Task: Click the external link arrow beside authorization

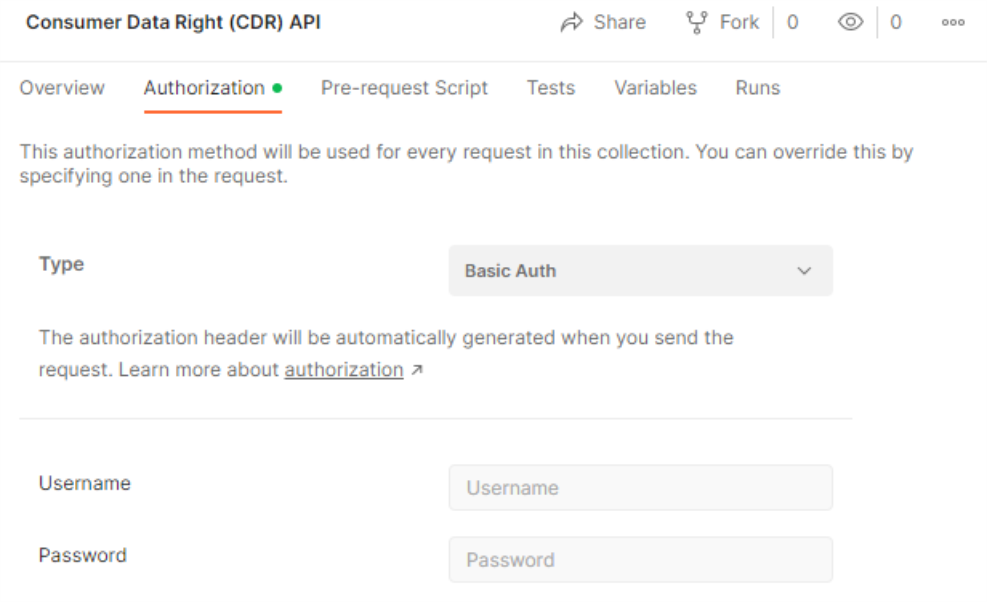Action: pyautogui.click(x=416, y=370)
